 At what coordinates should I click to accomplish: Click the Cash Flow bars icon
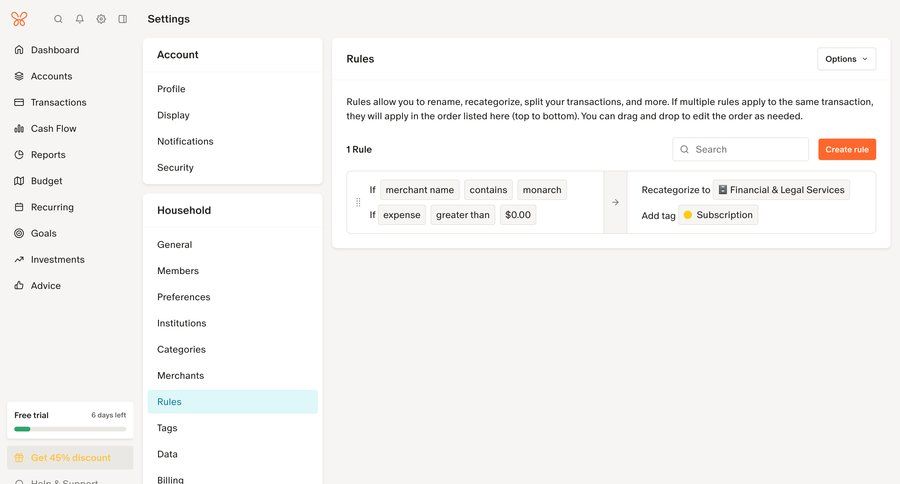point(19,129)
